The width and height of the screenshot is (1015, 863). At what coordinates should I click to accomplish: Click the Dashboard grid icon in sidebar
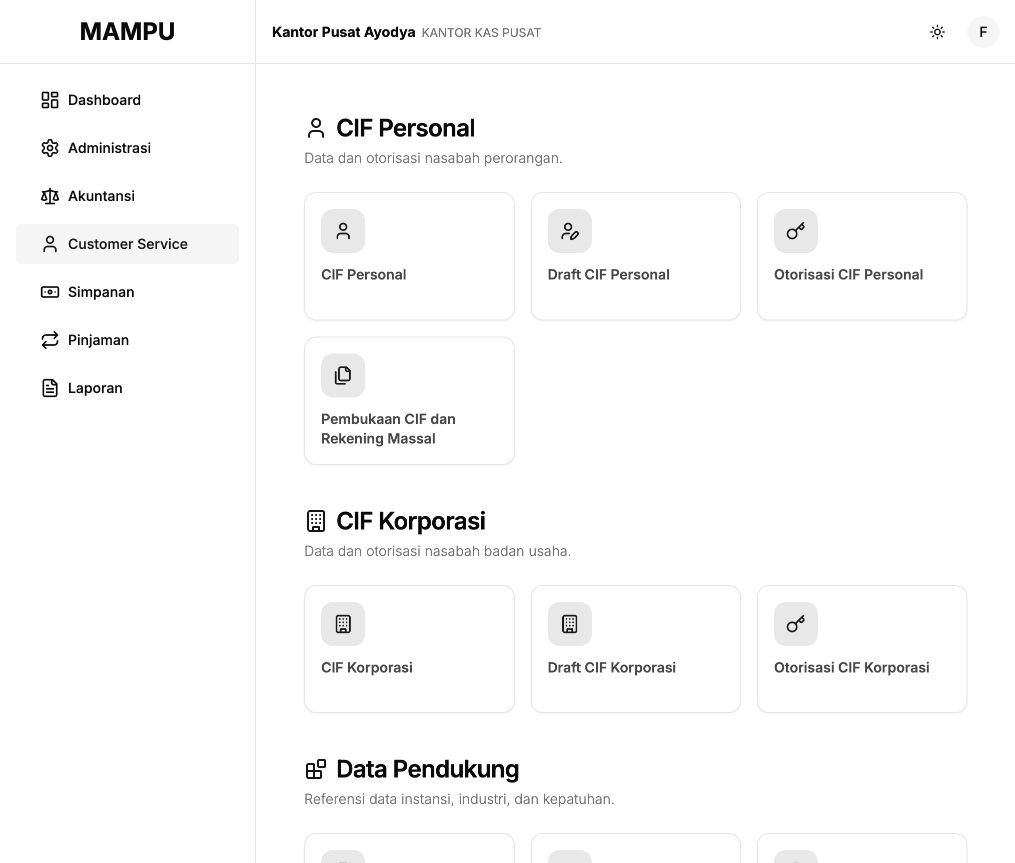pyautogui.click(x=50, y=100)
